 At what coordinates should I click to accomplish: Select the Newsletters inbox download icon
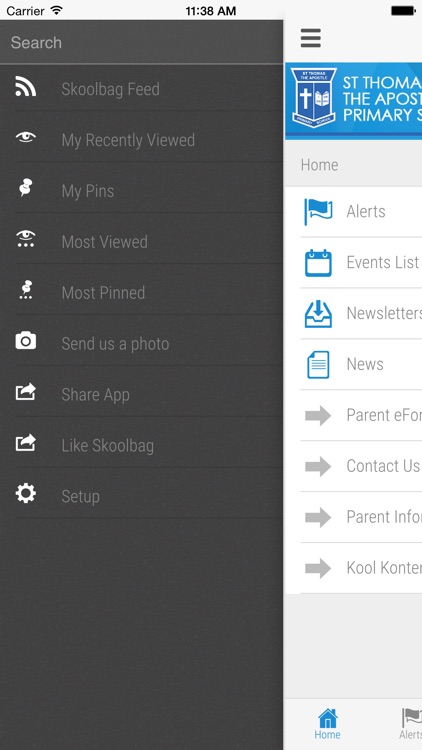(318, 314)
